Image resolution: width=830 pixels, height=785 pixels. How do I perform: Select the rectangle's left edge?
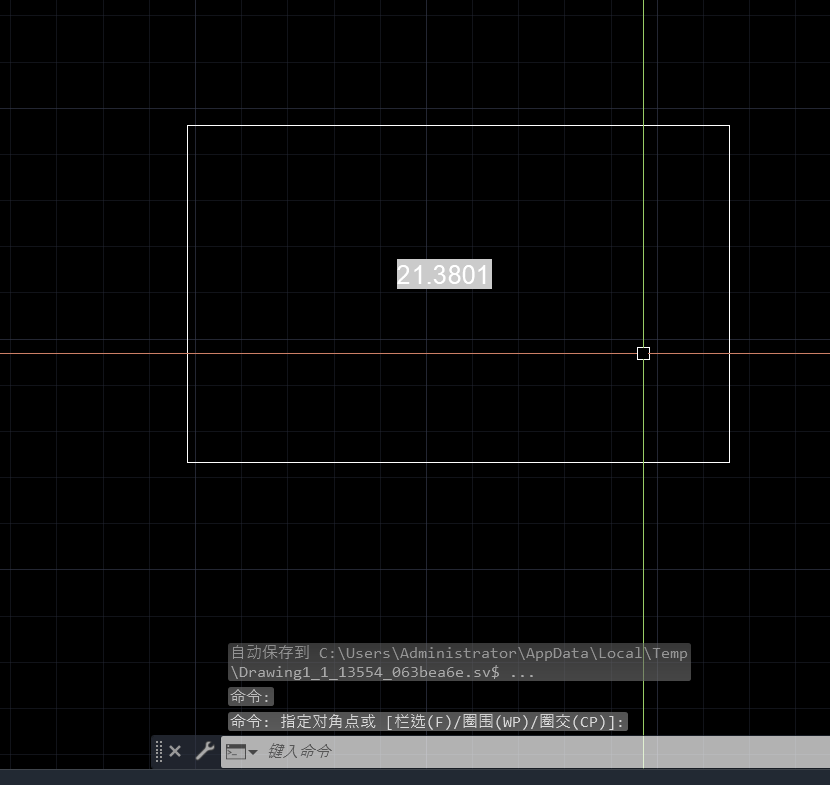[188, 250]
